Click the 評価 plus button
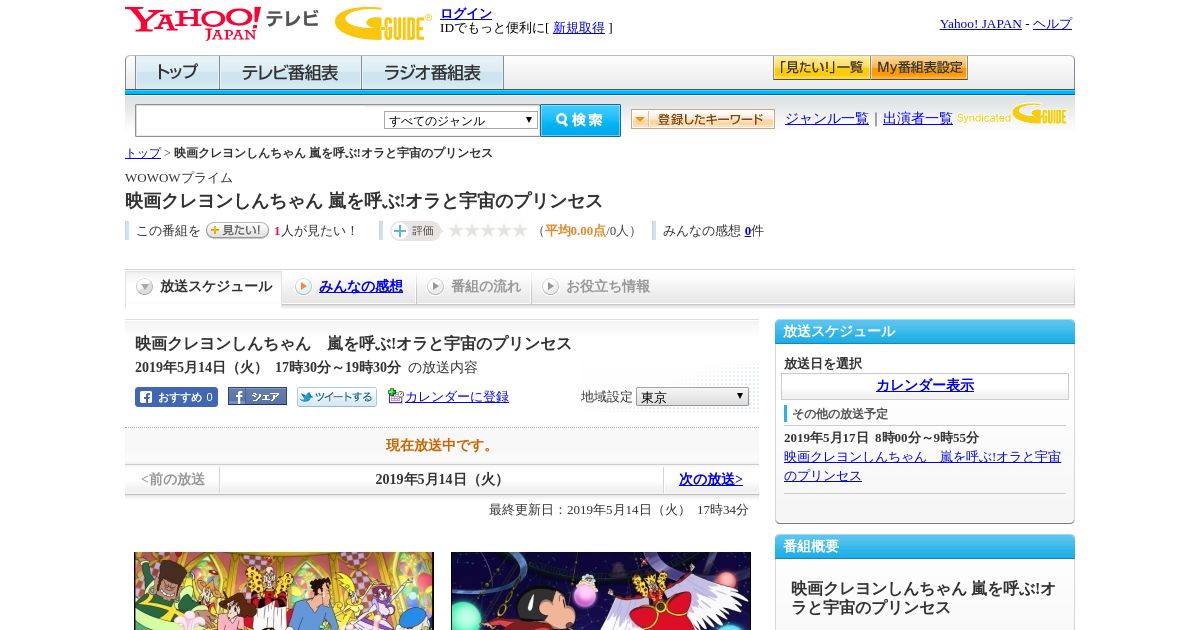 click(x=415, y=231)
